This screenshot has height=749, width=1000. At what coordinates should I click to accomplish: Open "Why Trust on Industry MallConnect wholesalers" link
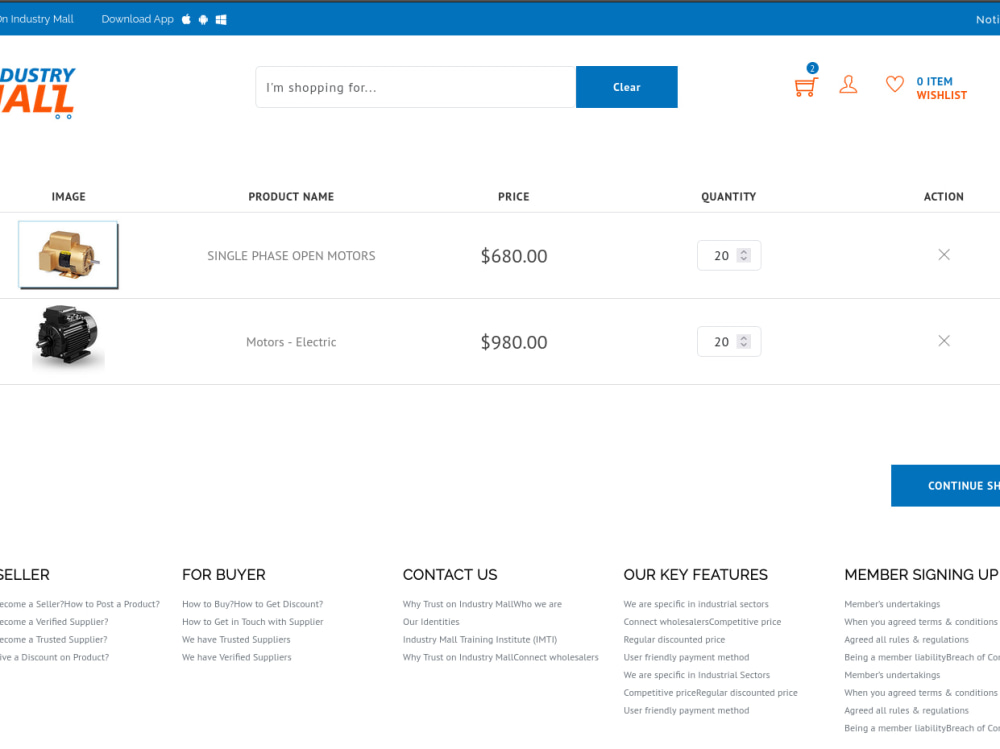click(x=501, y=657)
